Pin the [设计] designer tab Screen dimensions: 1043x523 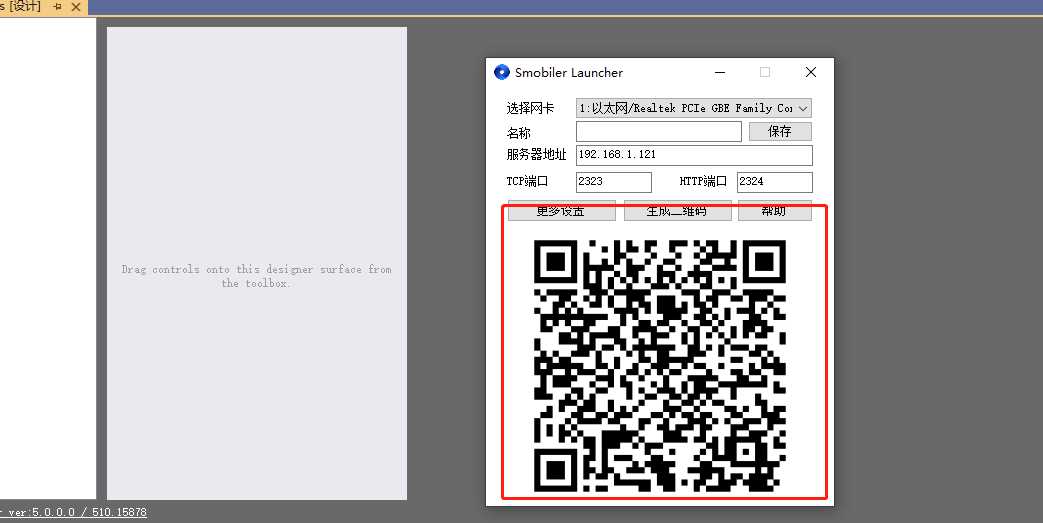(58, 7)
